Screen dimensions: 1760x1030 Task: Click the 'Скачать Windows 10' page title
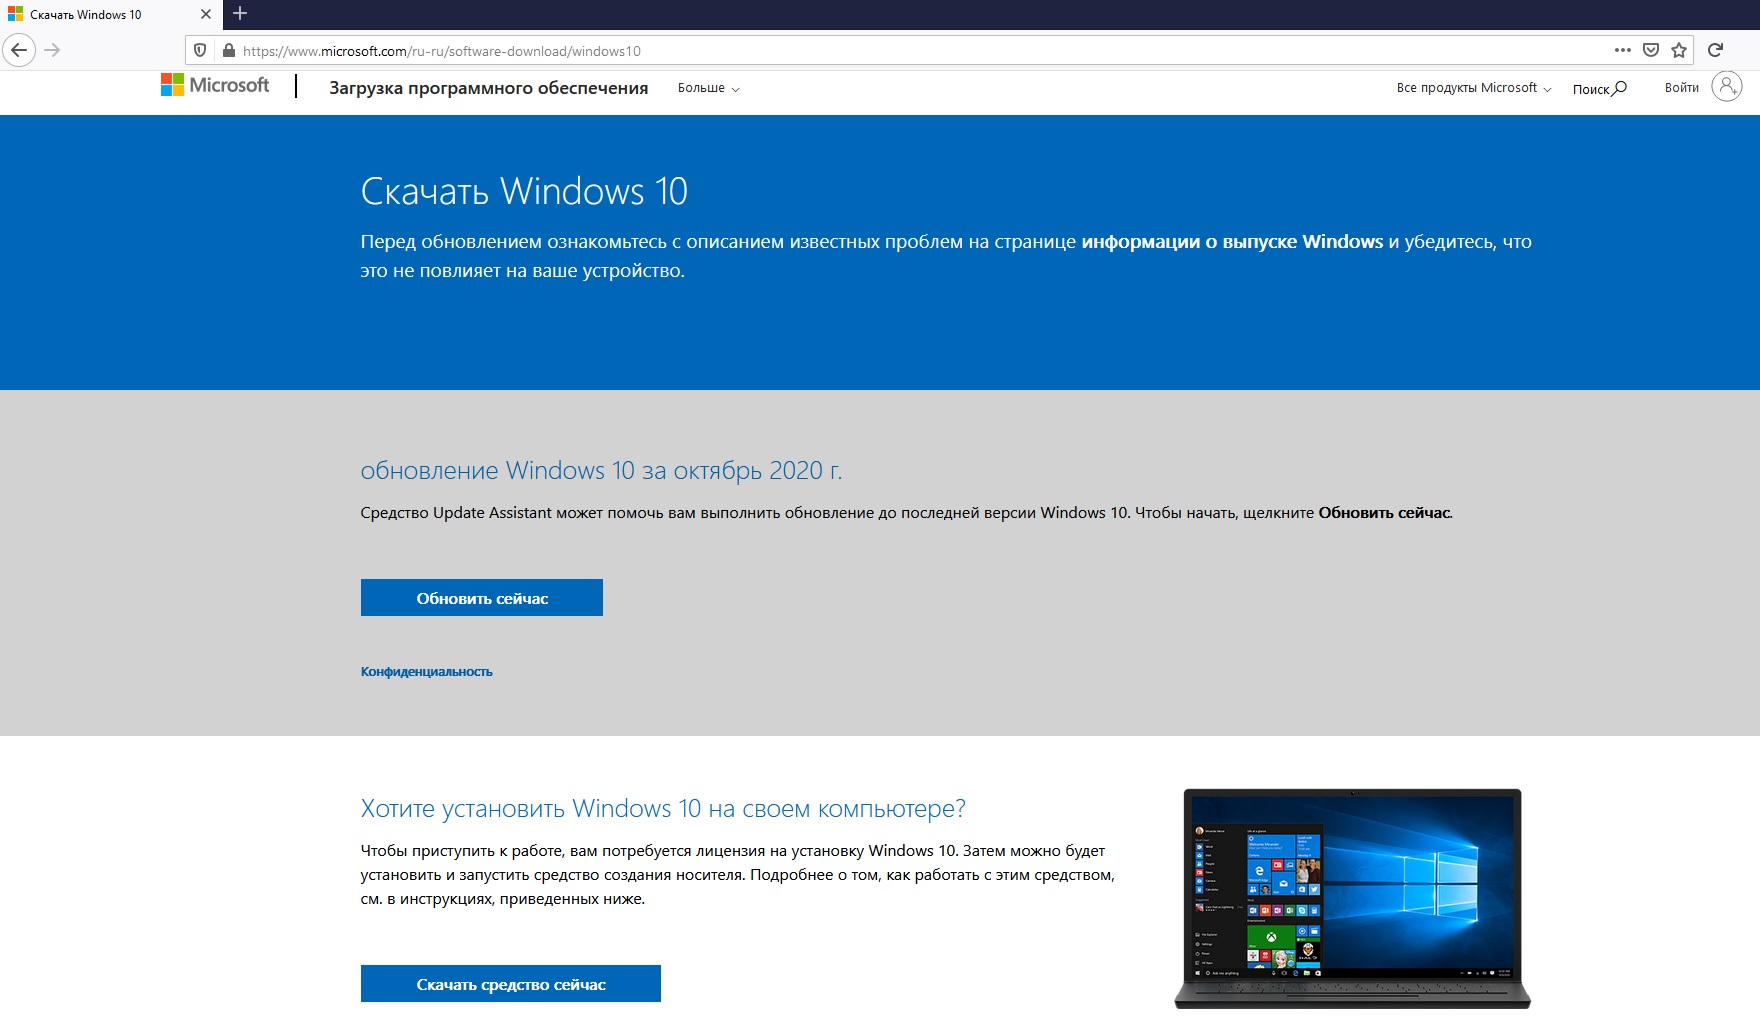[524, 191]
